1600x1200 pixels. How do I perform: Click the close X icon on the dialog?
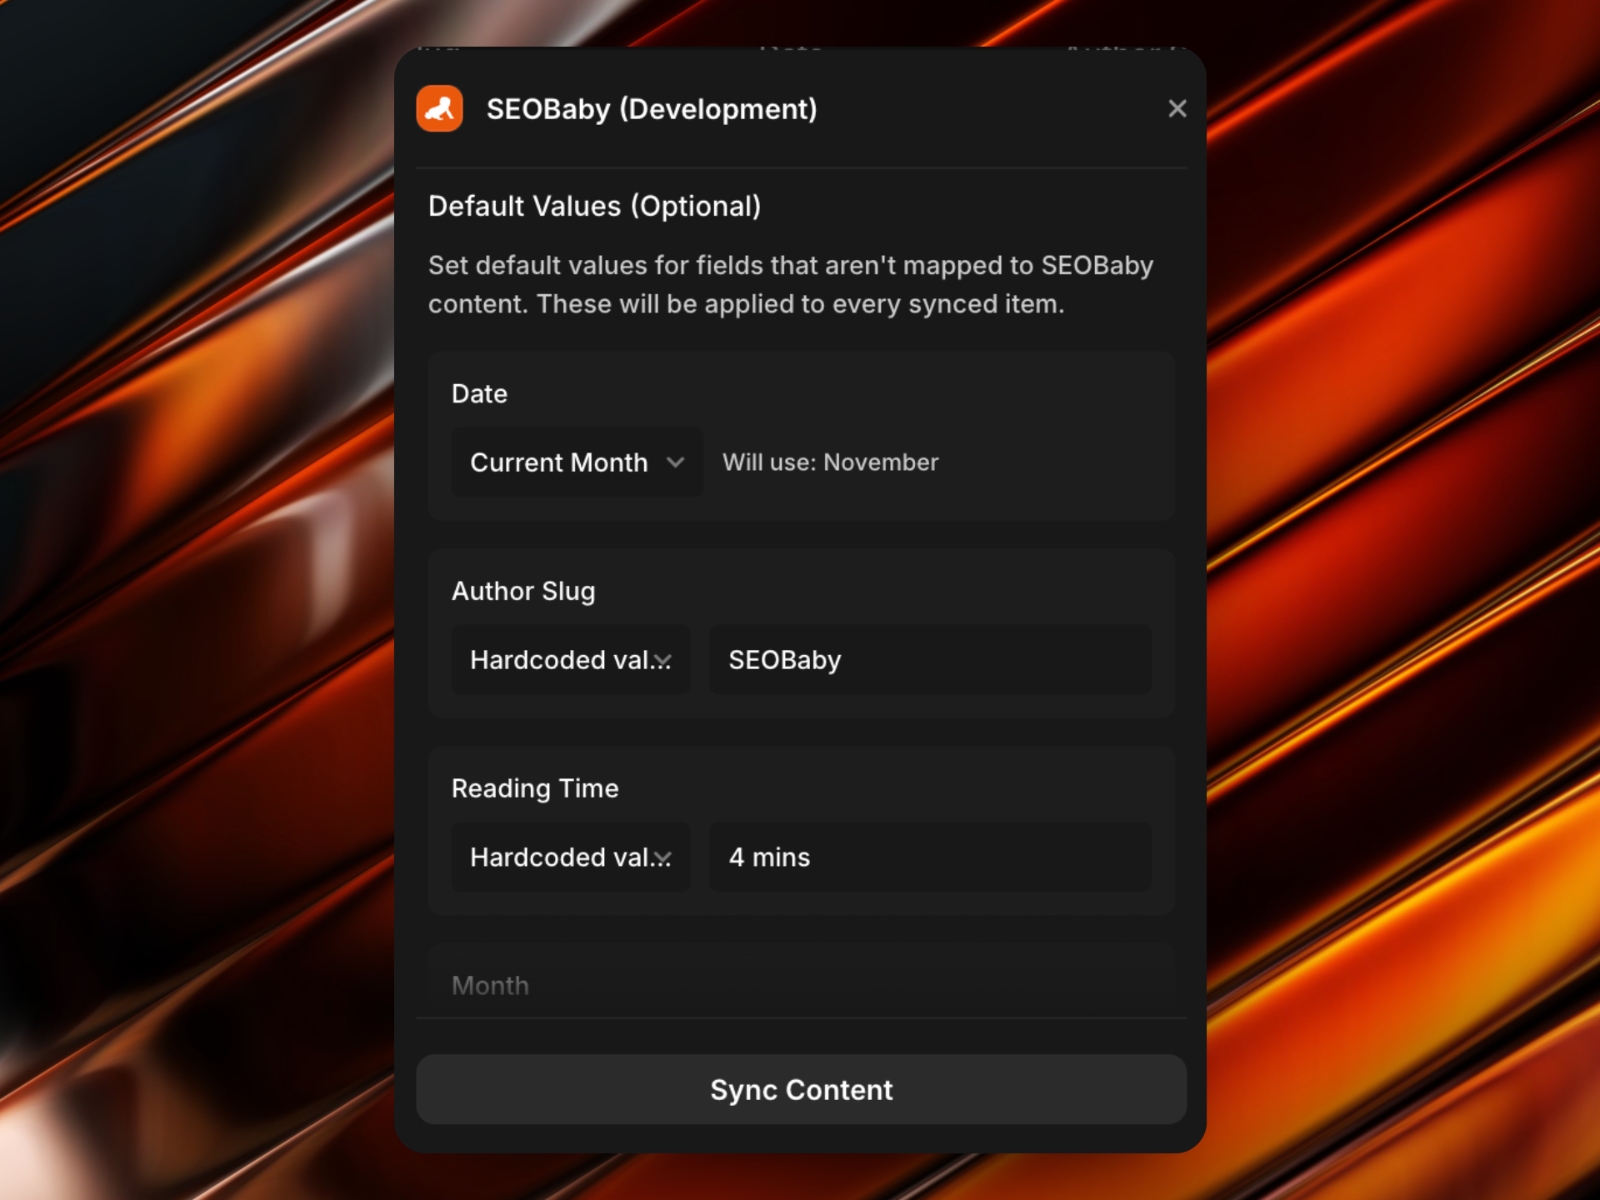(x=1177, y=108)
